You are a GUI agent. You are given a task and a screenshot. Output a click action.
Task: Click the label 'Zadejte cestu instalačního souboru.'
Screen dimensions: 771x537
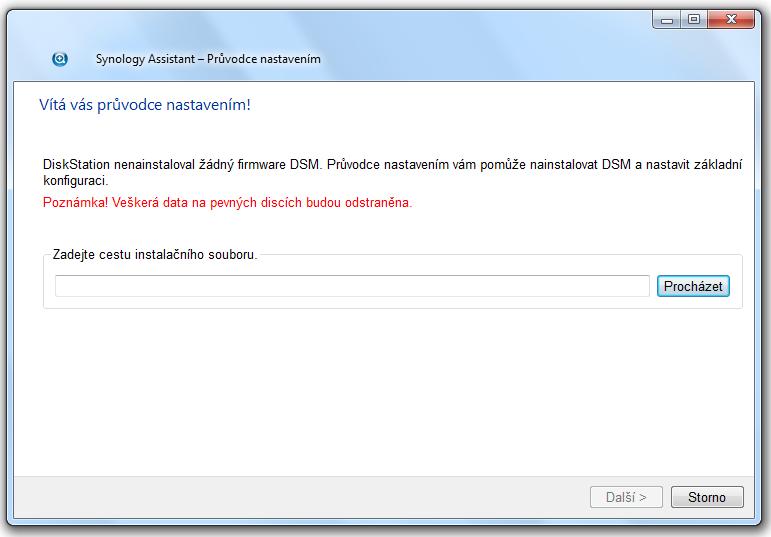tap(155, 255)
